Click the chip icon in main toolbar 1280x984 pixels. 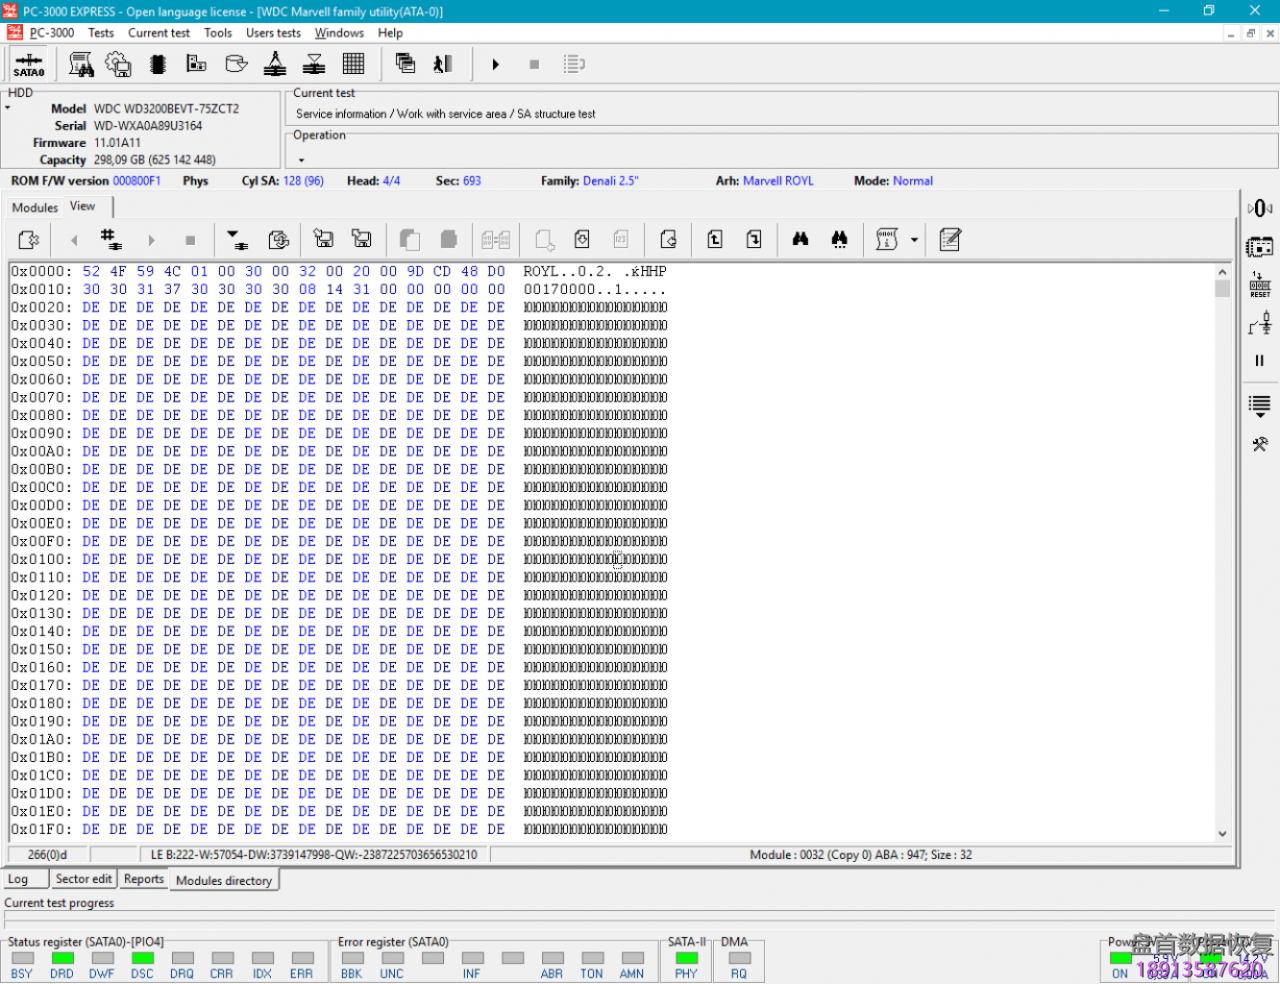[157, 65]
